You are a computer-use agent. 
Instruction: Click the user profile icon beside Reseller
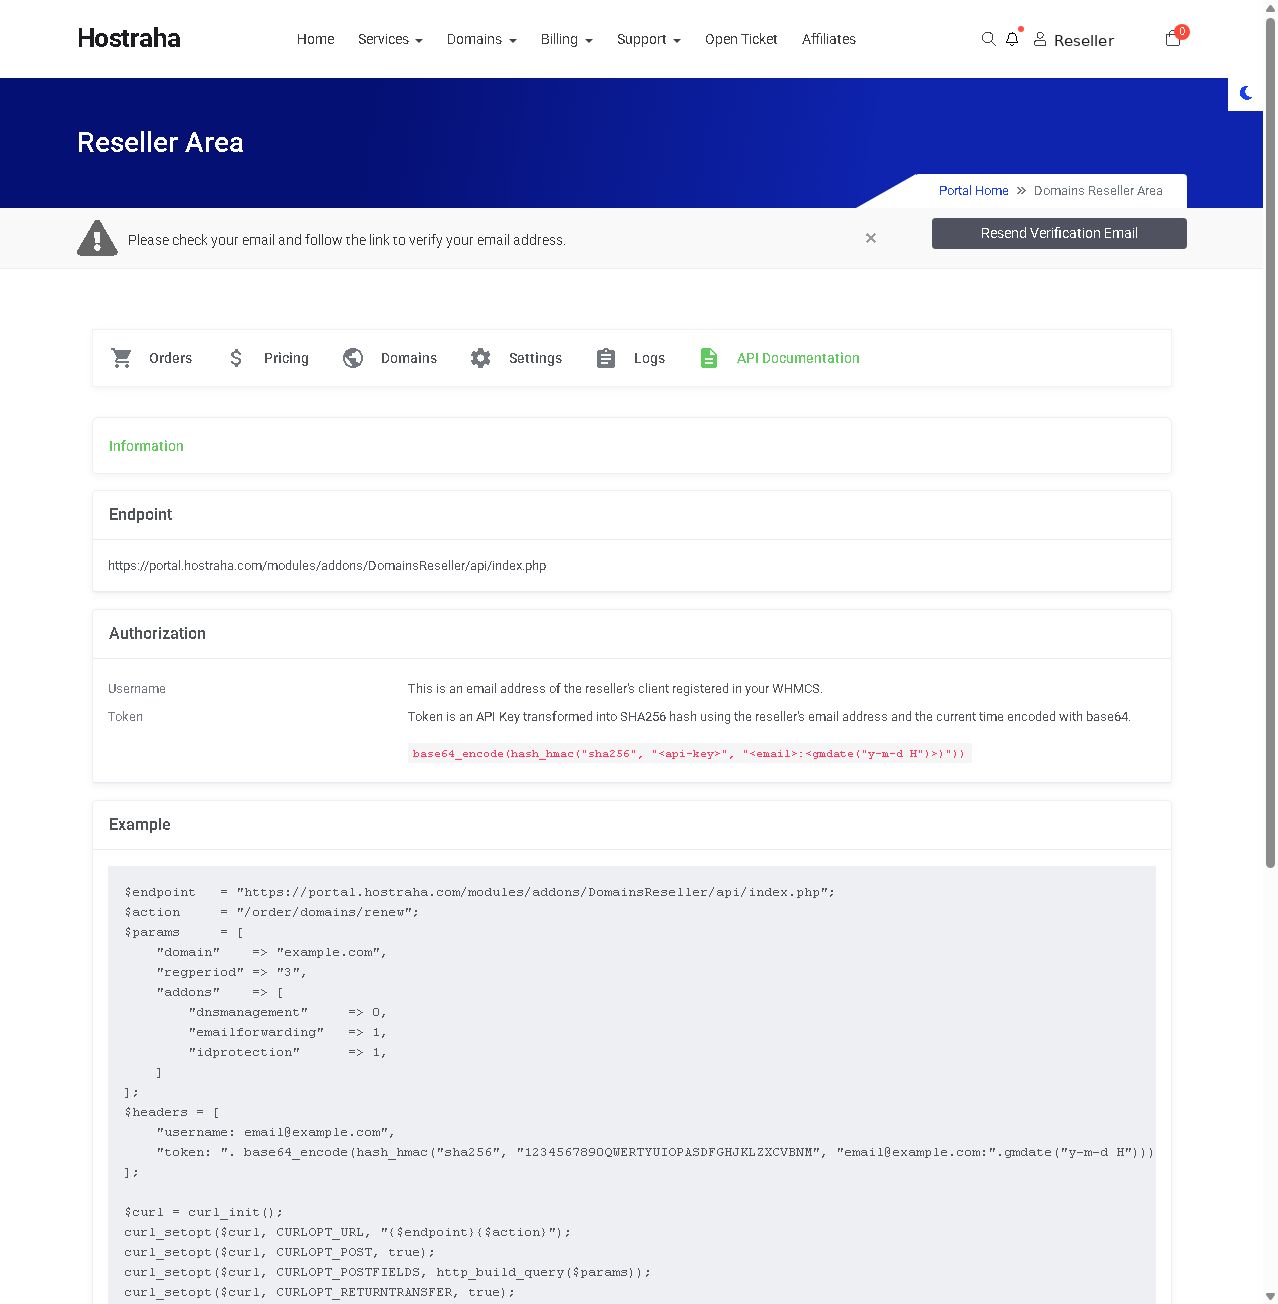pos(1040,39)
